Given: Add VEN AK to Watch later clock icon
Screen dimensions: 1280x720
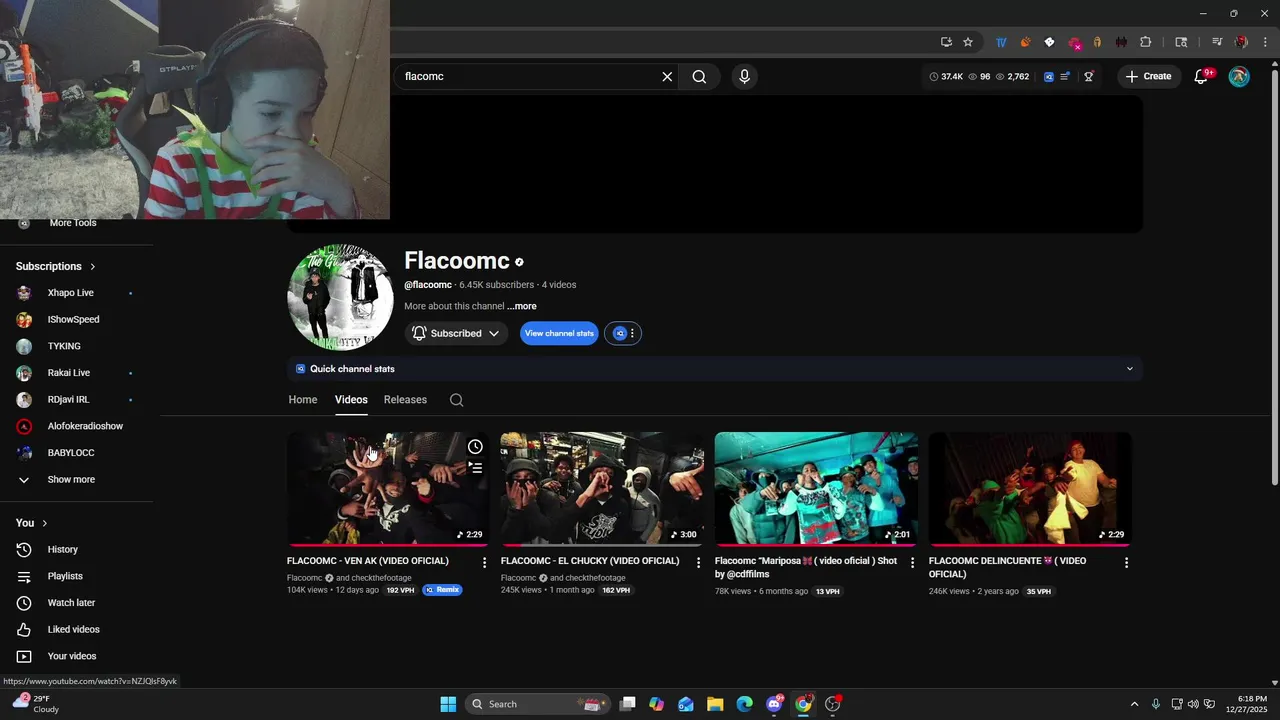Looking at the screenshot, I should pyautogui.click(x=475, y=447).
